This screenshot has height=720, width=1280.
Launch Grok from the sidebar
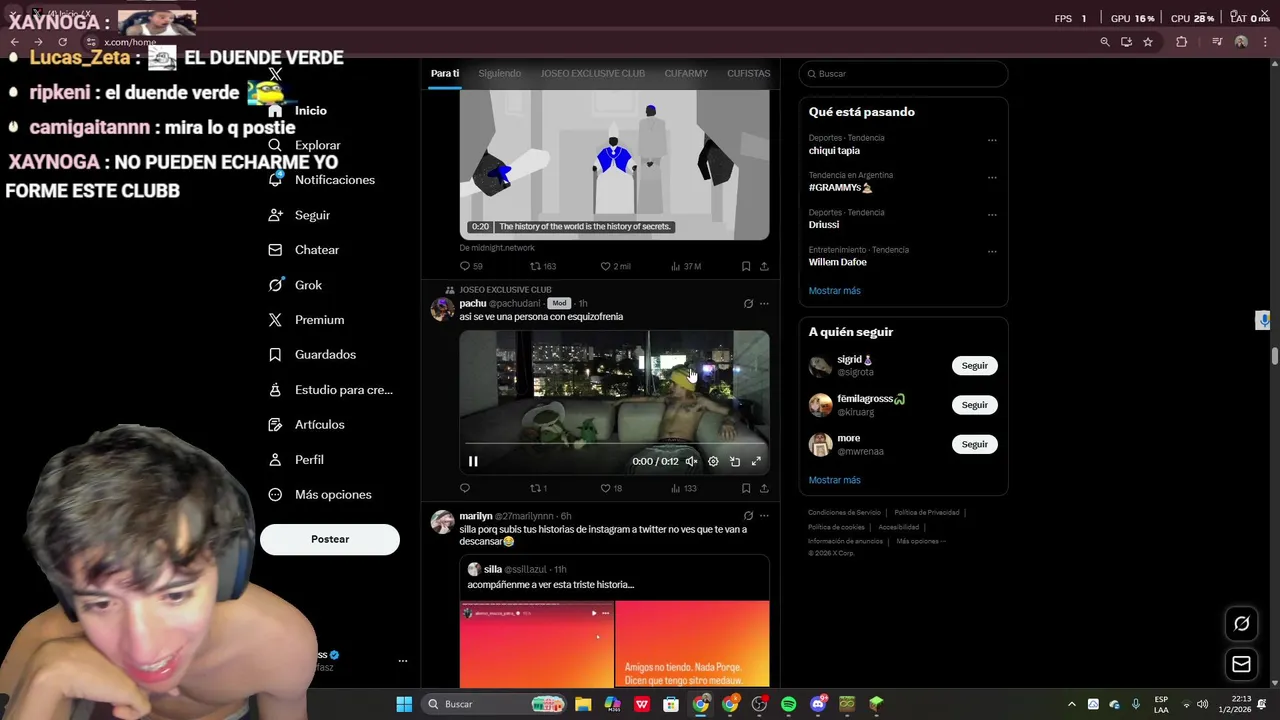[295, 285]
